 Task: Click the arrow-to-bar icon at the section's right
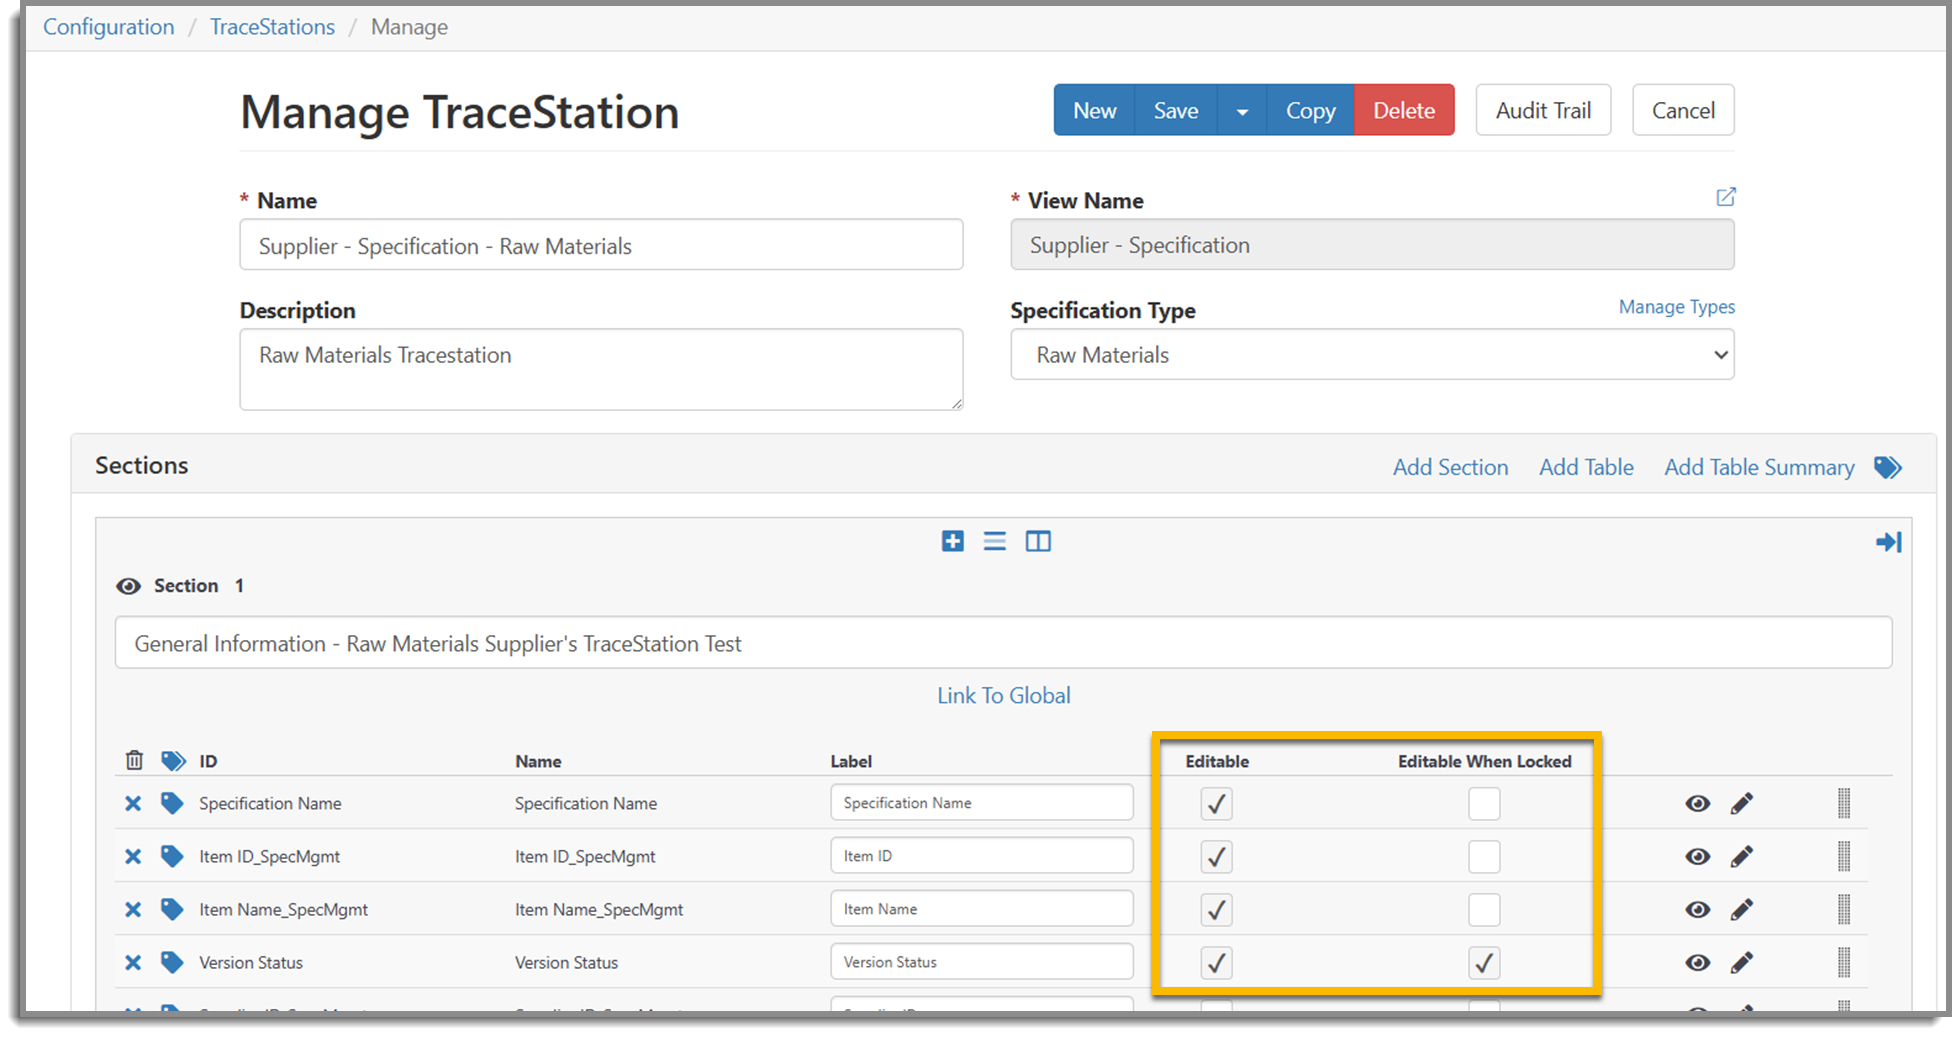point(1888,542)
